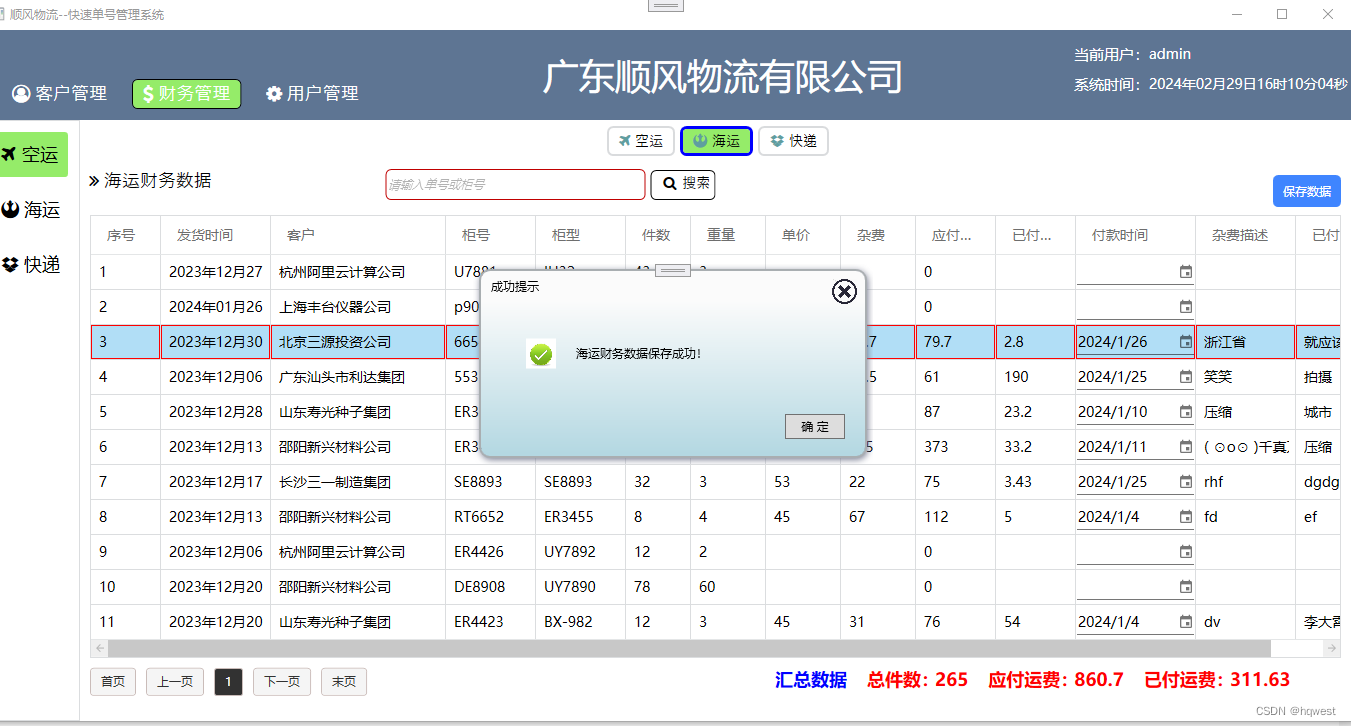
Task: Click the blue 保存数据 button
Action: (x=1307, y=191)
